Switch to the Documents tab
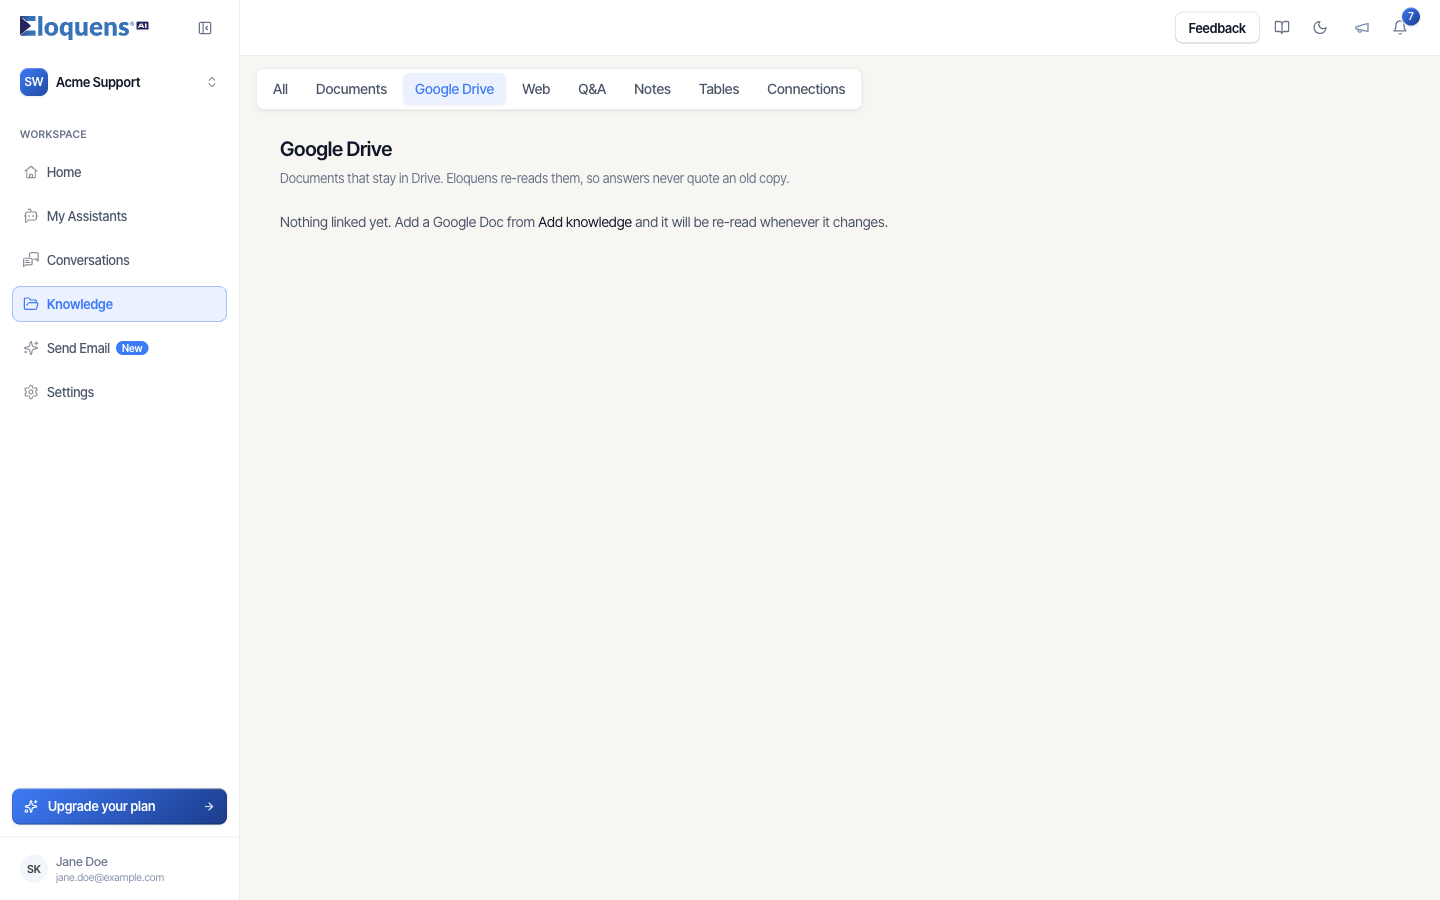This screenshot has width=1440, height=900. 351,89
